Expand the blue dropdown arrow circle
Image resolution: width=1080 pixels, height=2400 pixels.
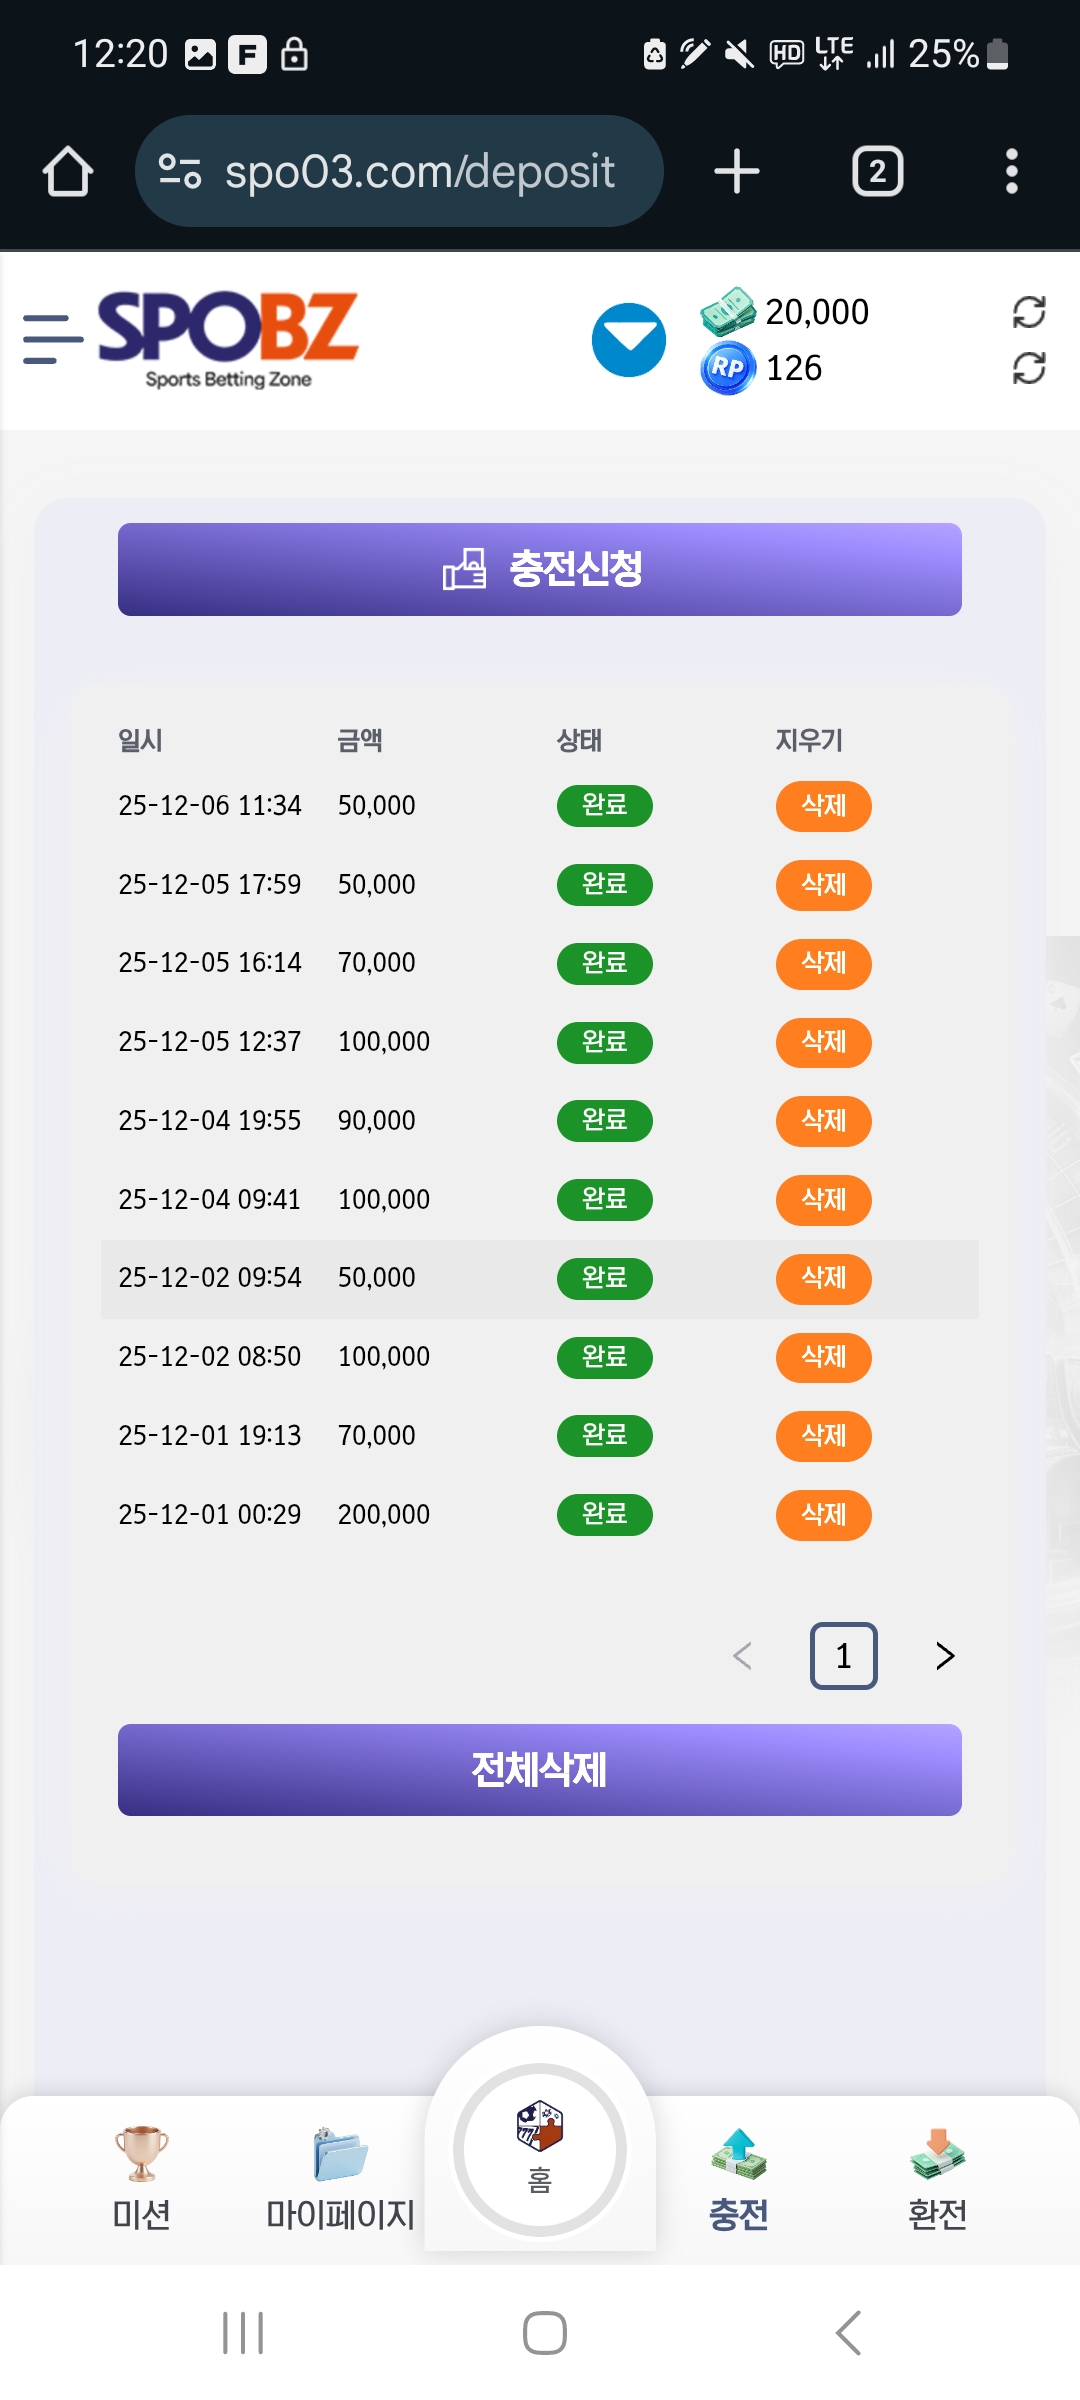[x=628, y=340]
